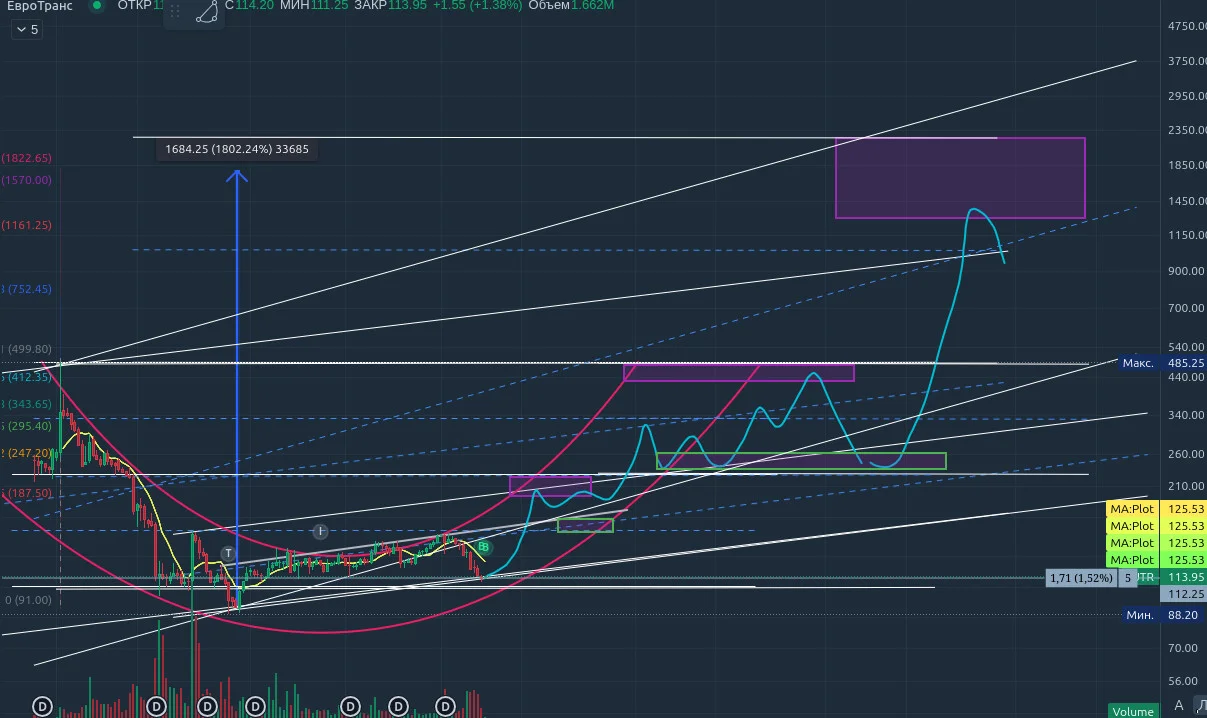Click the gray I event marker
The height and width of the screenshot is (718, 1207).
click(320, 531)
